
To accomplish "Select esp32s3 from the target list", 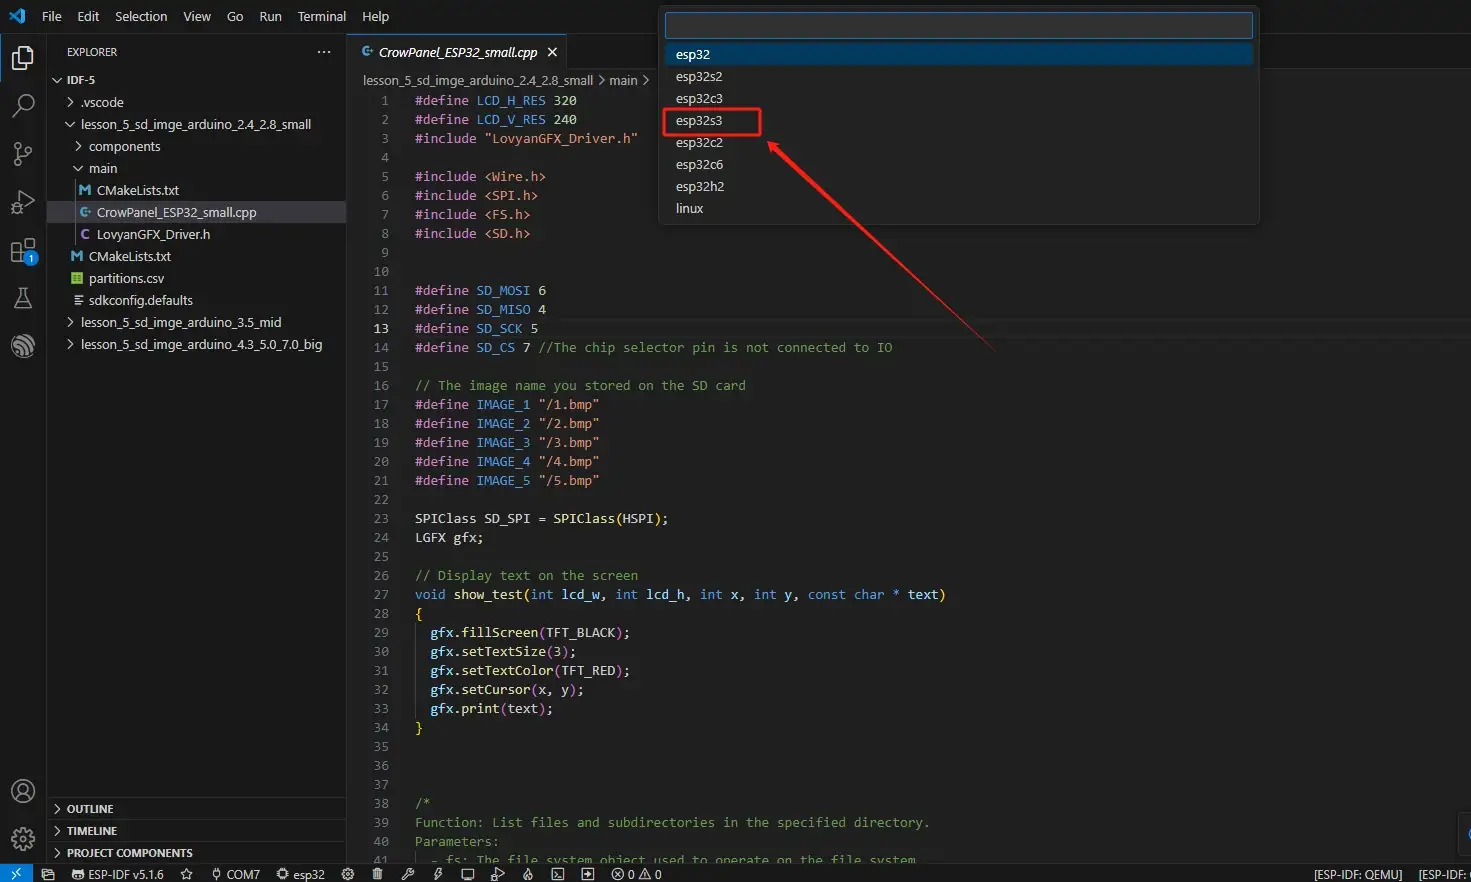I will 699,121.
